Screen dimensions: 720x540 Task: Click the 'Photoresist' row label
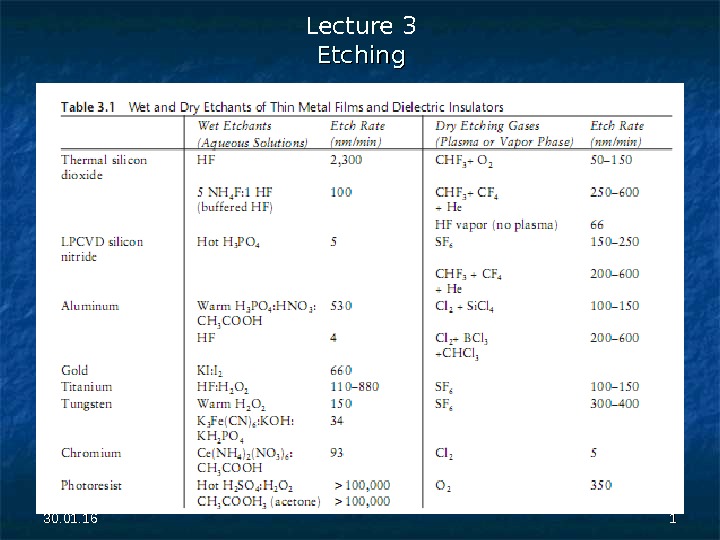[91, 485]
